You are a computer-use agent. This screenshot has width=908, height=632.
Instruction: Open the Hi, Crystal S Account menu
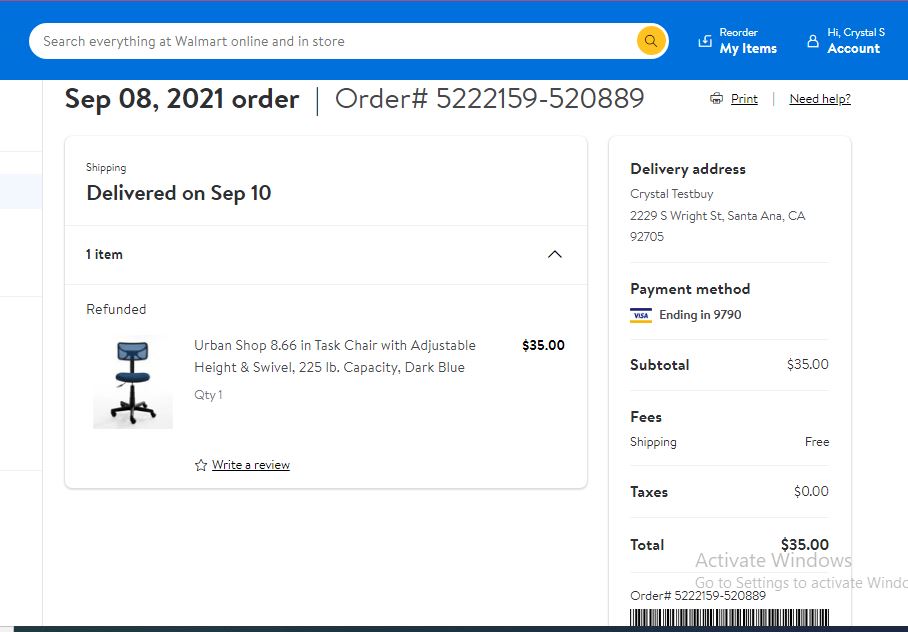pos(846,41)
